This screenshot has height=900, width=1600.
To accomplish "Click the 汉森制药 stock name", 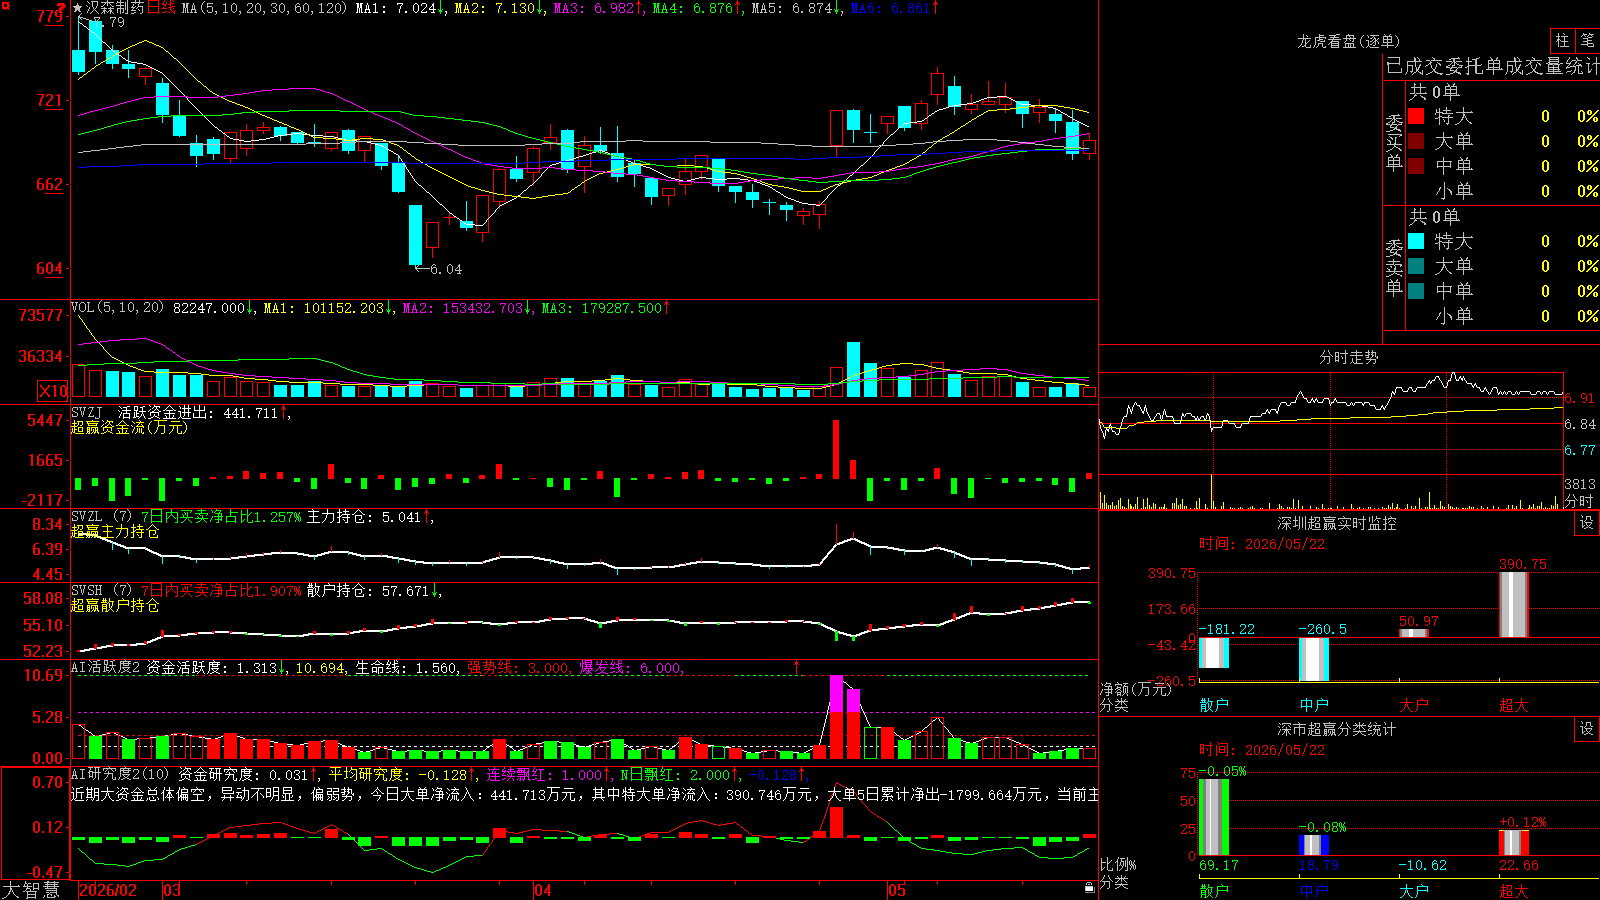I will pos(116,8).
